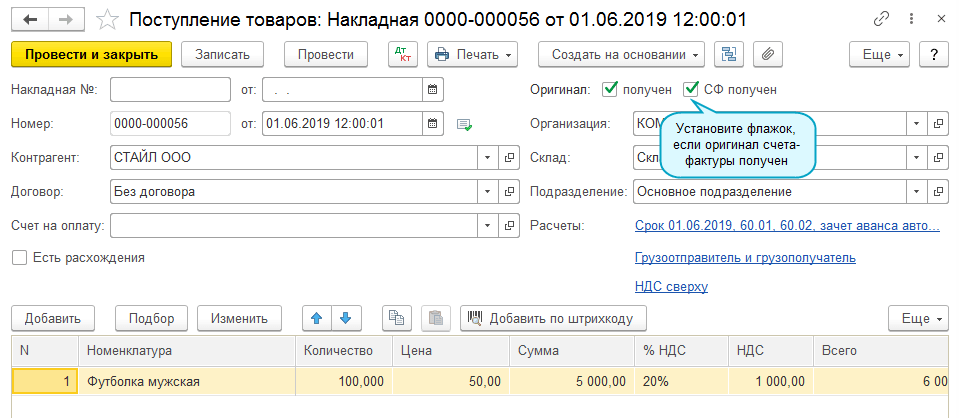Open the document structure icon
The image size is (959, 418).
point(727,54)
